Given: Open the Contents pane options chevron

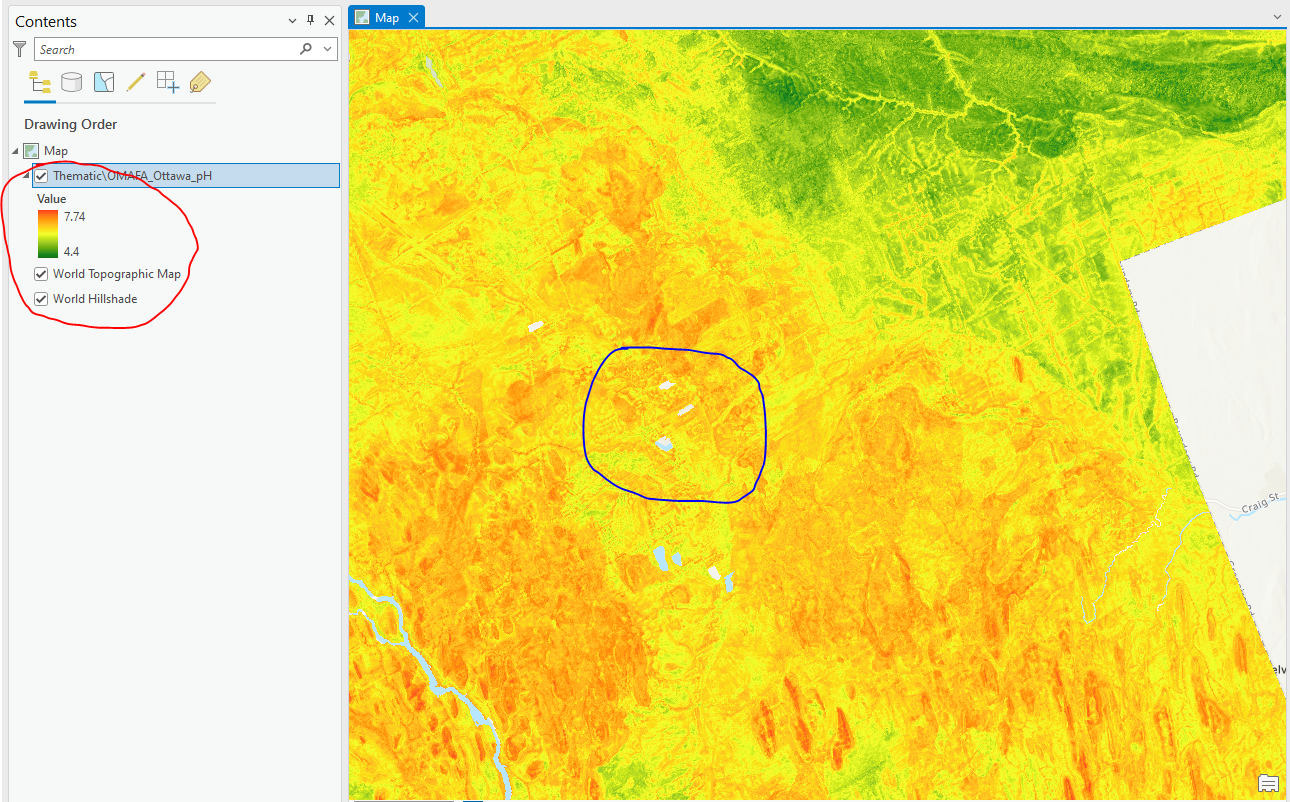Looking at the screenshot, I should click(292, 20).
